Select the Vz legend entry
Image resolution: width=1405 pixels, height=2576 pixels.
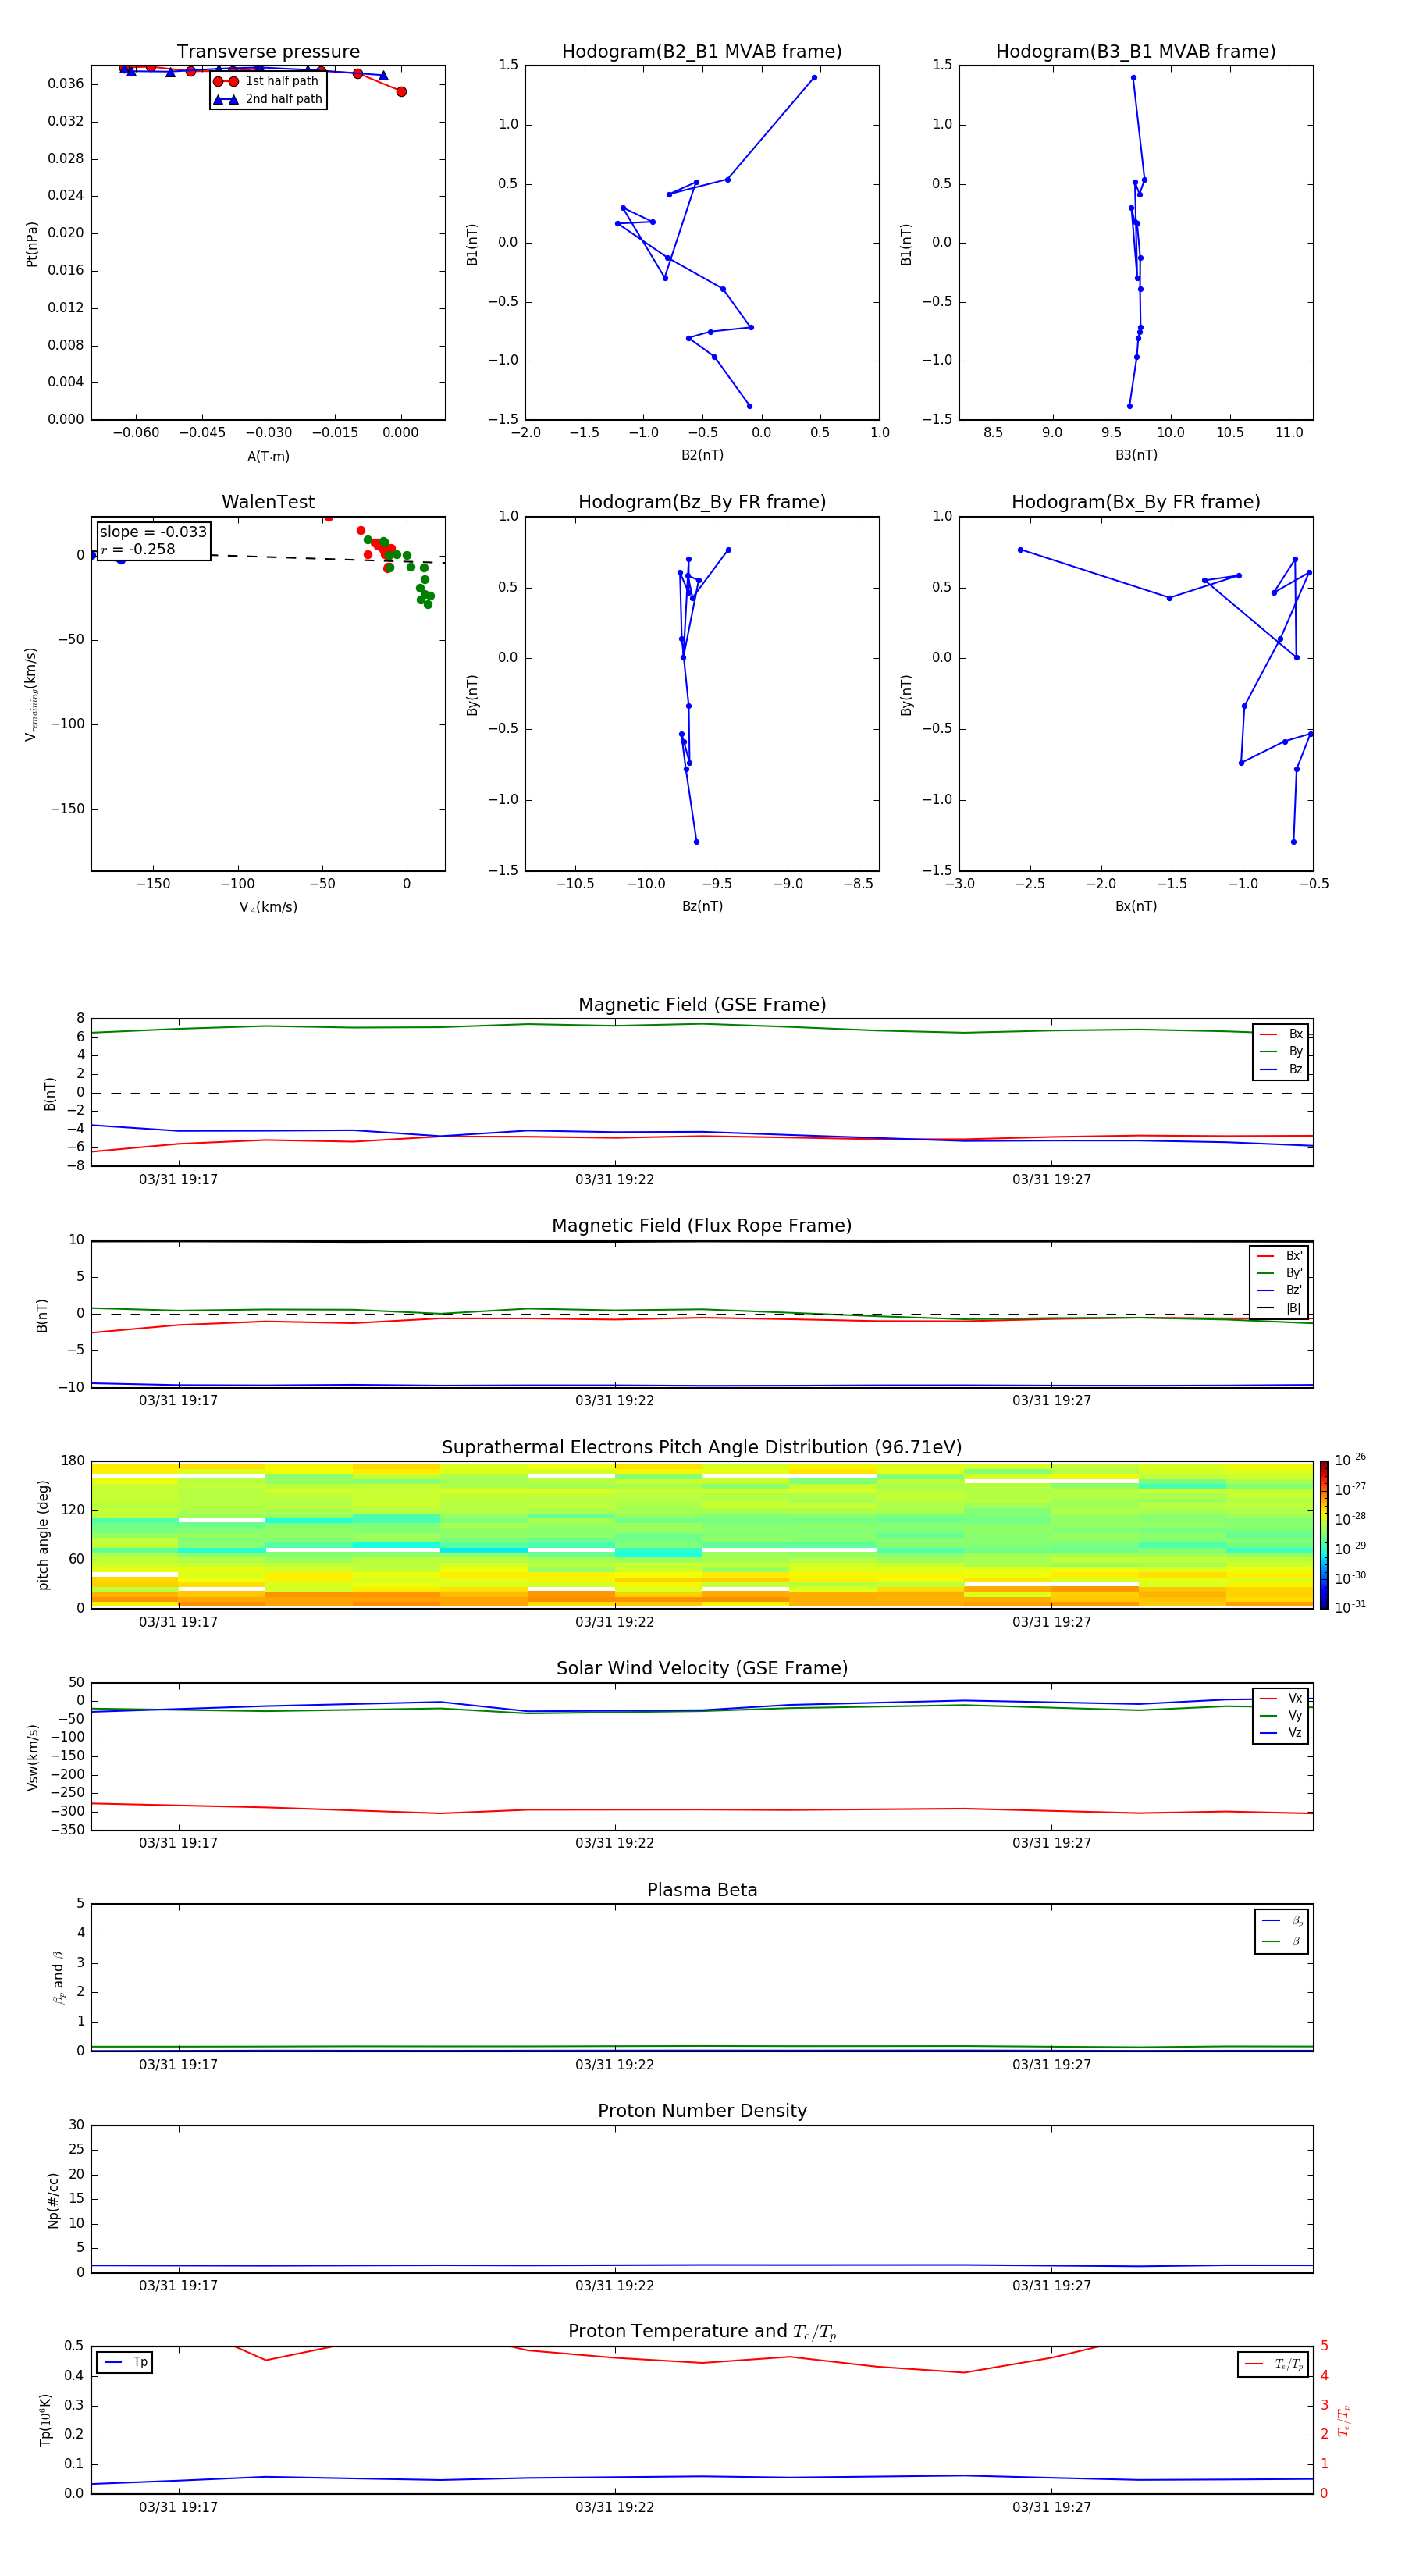click(1281, 1733)
